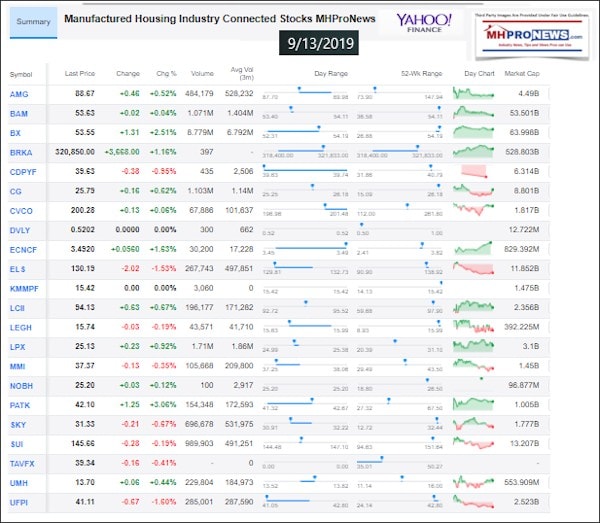Sort by the Day Range column header
This screenshot has height=523, width=600.
[331, 73]
